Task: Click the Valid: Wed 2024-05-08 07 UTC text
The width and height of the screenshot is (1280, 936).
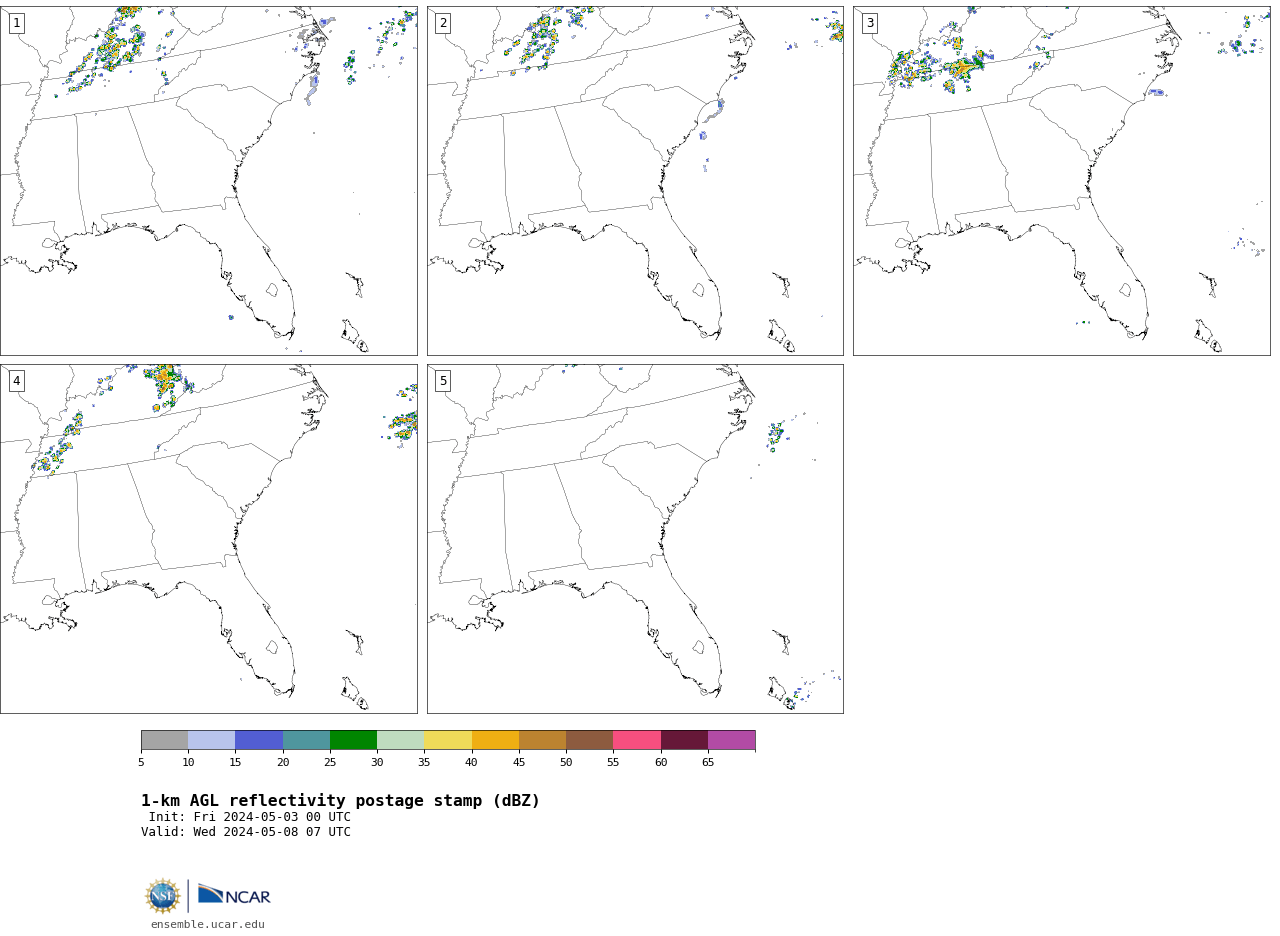Action: coord(246,832)
